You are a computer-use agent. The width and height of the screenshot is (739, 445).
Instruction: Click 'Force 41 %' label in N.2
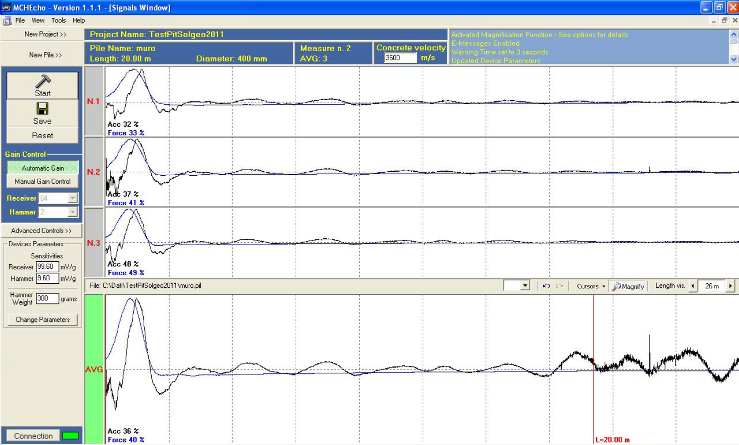coord(126,203)
